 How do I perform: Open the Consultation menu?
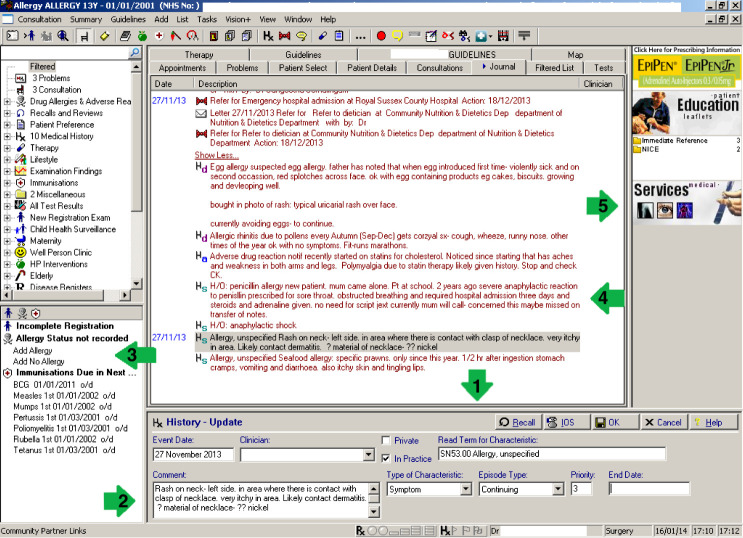coord(39,19)
